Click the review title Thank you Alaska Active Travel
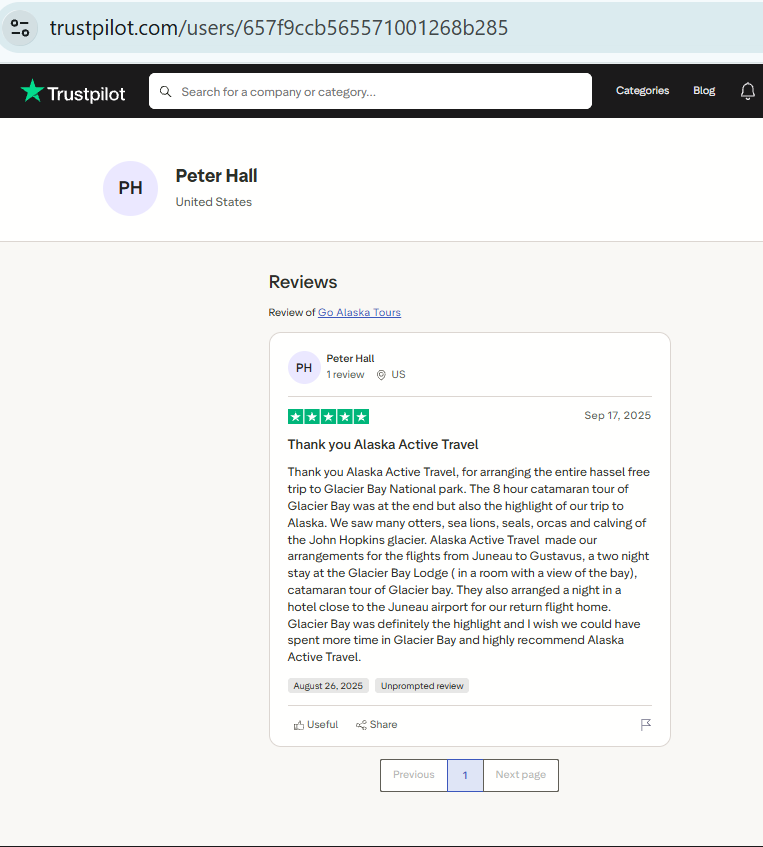 383,445
